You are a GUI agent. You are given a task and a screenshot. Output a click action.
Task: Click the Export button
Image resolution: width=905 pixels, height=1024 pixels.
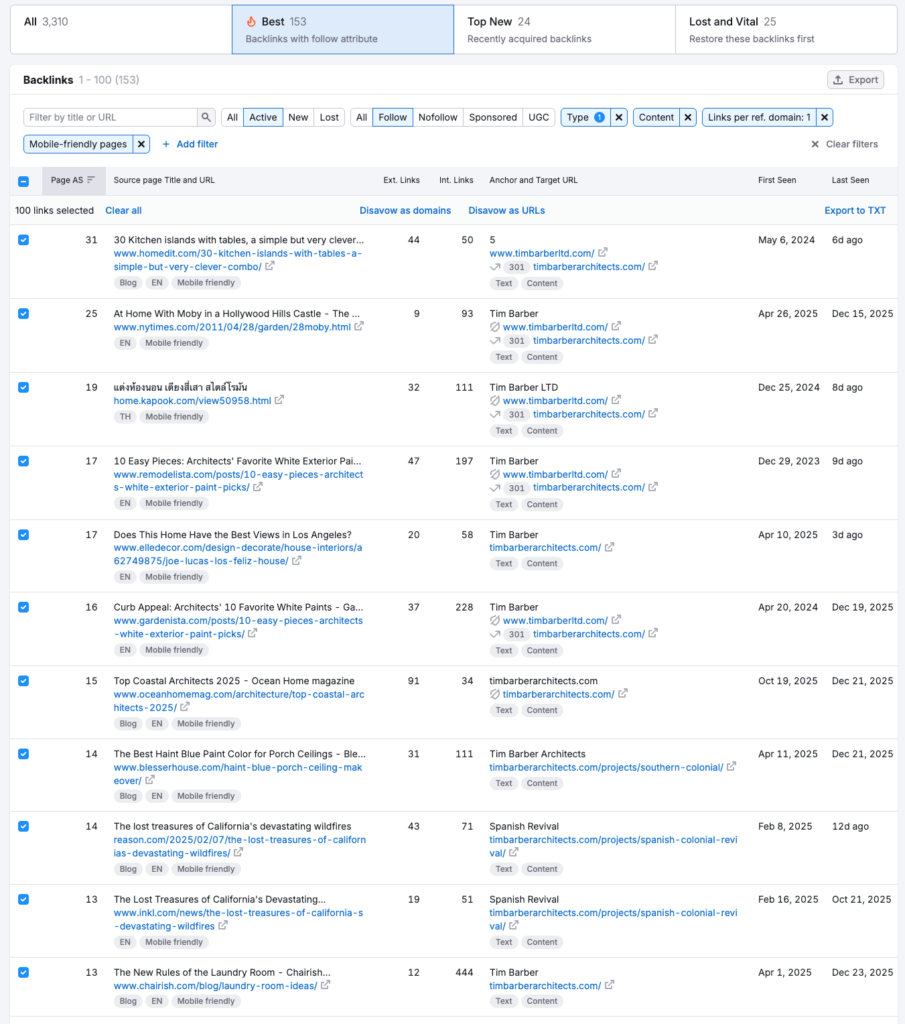click(x=855, y=80)
